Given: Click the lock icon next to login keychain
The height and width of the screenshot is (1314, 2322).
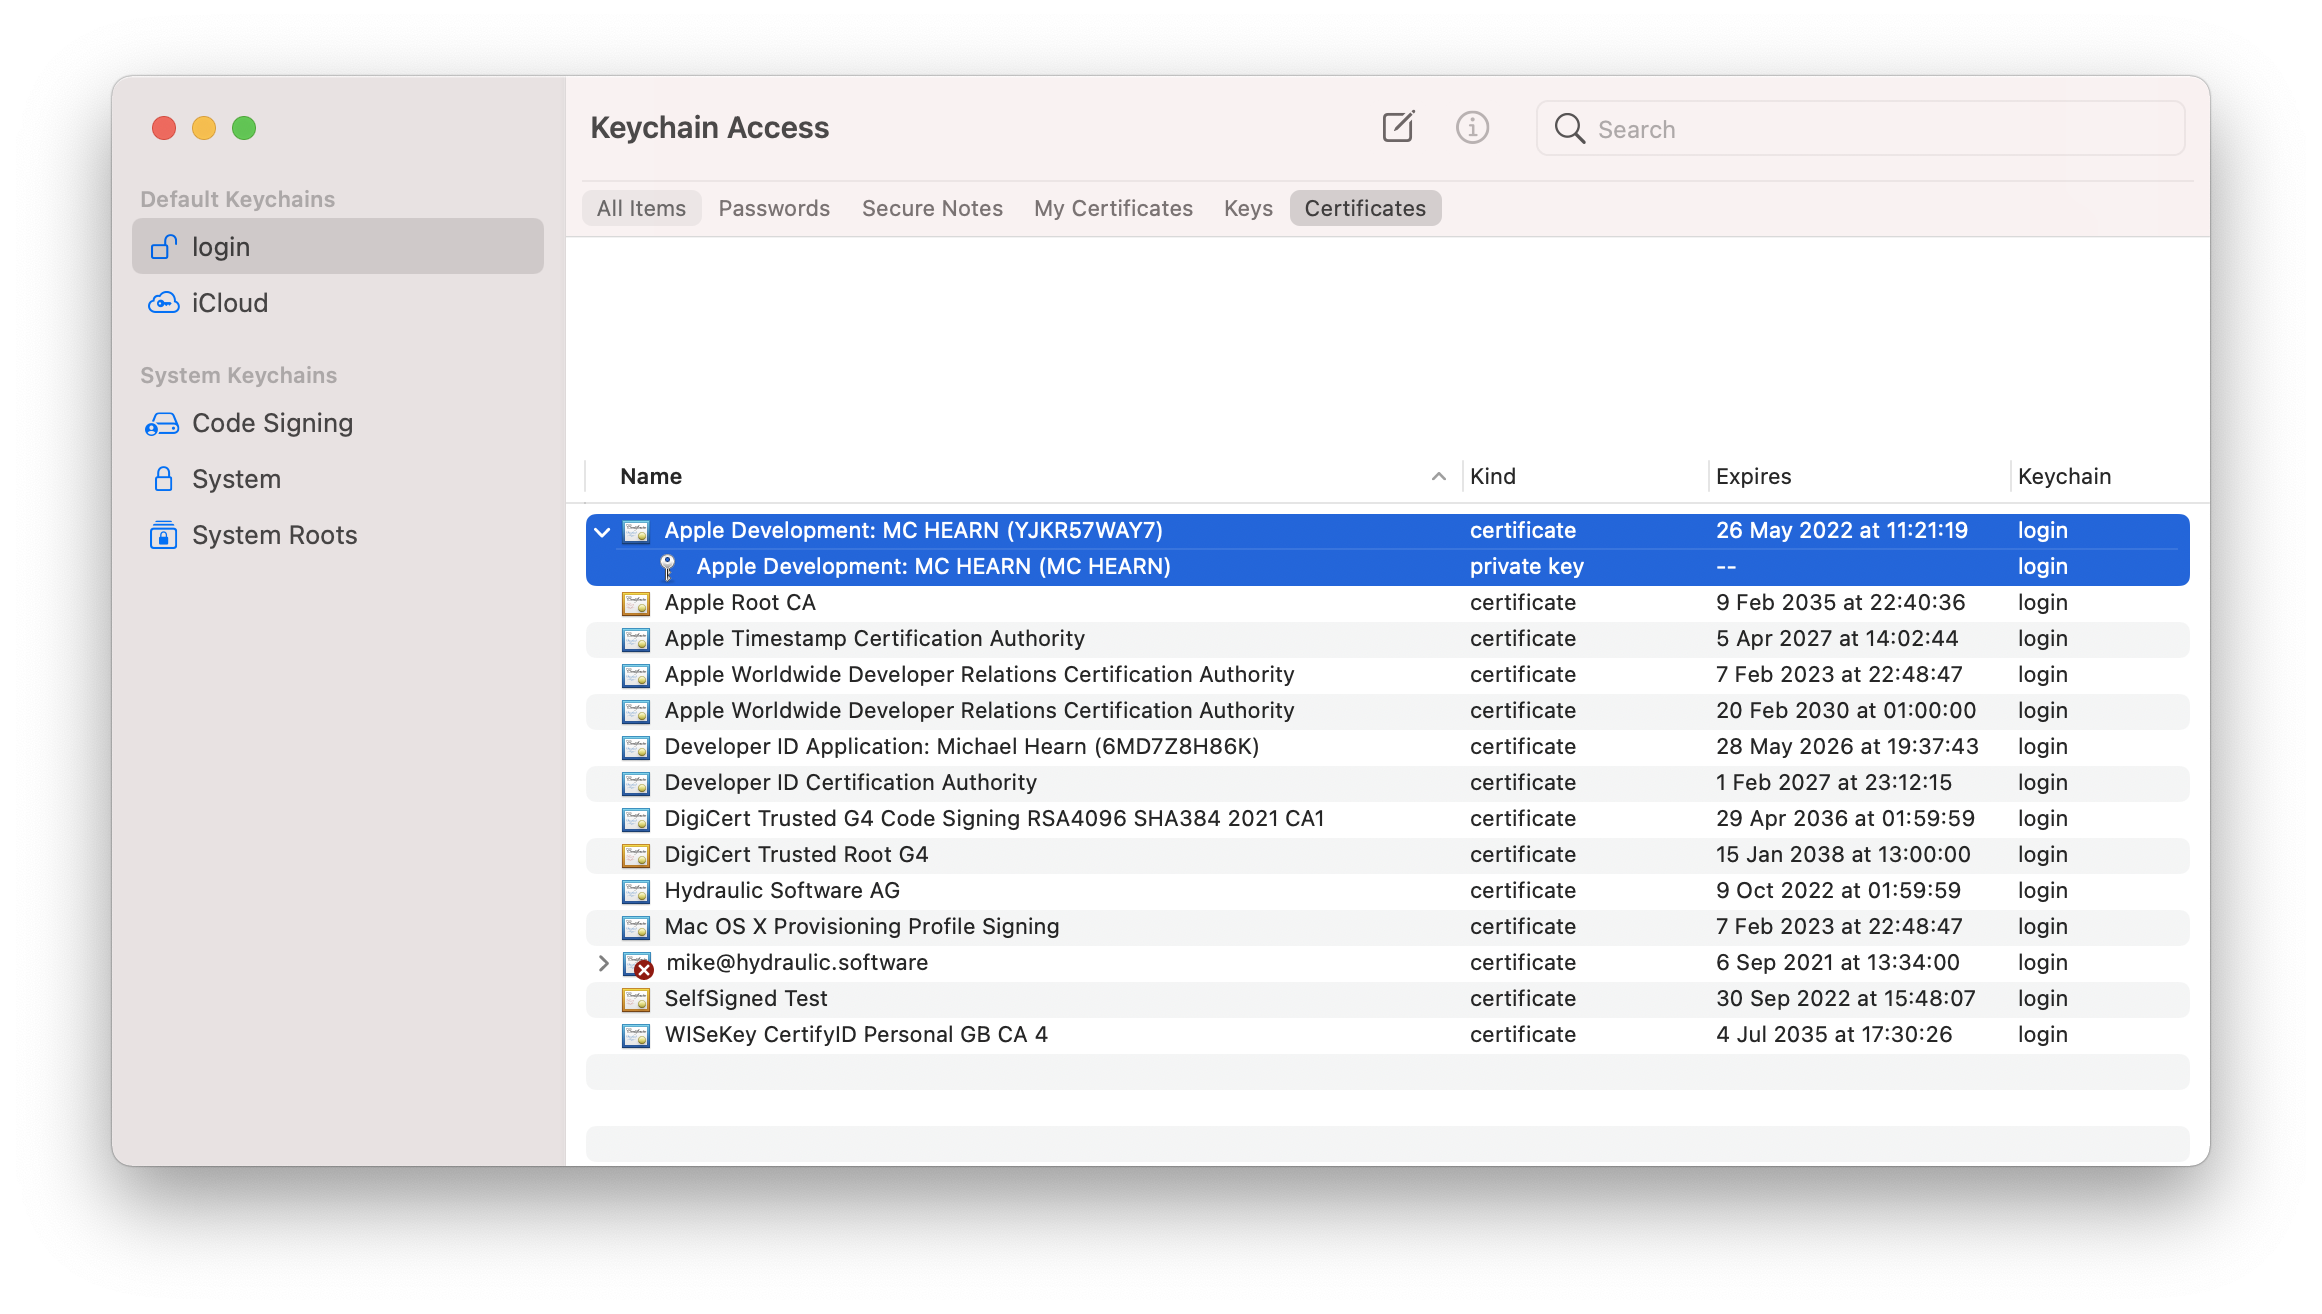Looking at the screenshot, I should pos(163,246).
